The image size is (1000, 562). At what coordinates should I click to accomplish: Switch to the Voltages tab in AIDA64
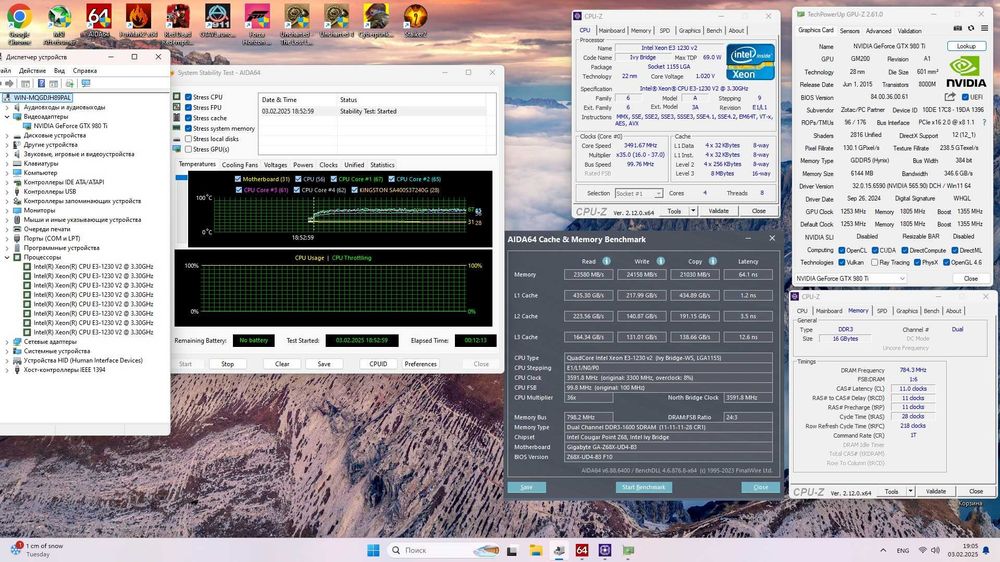click(275, 164)
